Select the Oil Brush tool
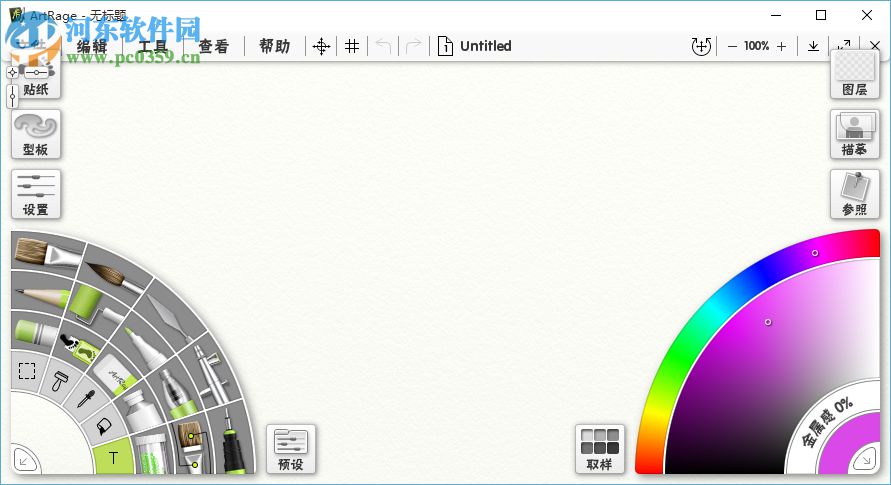891x485 pixels. (x=47, y=254)
